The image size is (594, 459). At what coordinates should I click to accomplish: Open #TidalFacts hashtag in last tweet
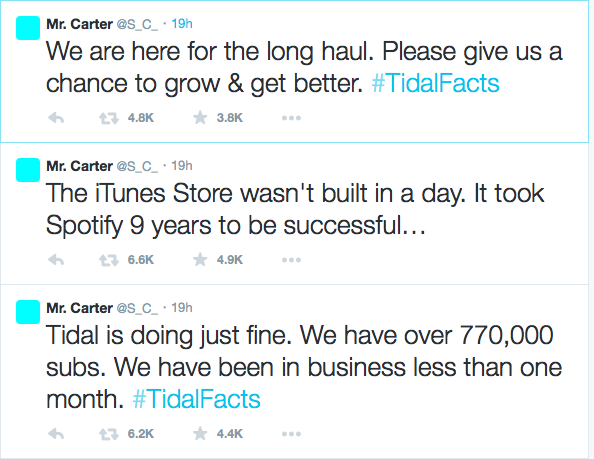(x=197, y=399)
